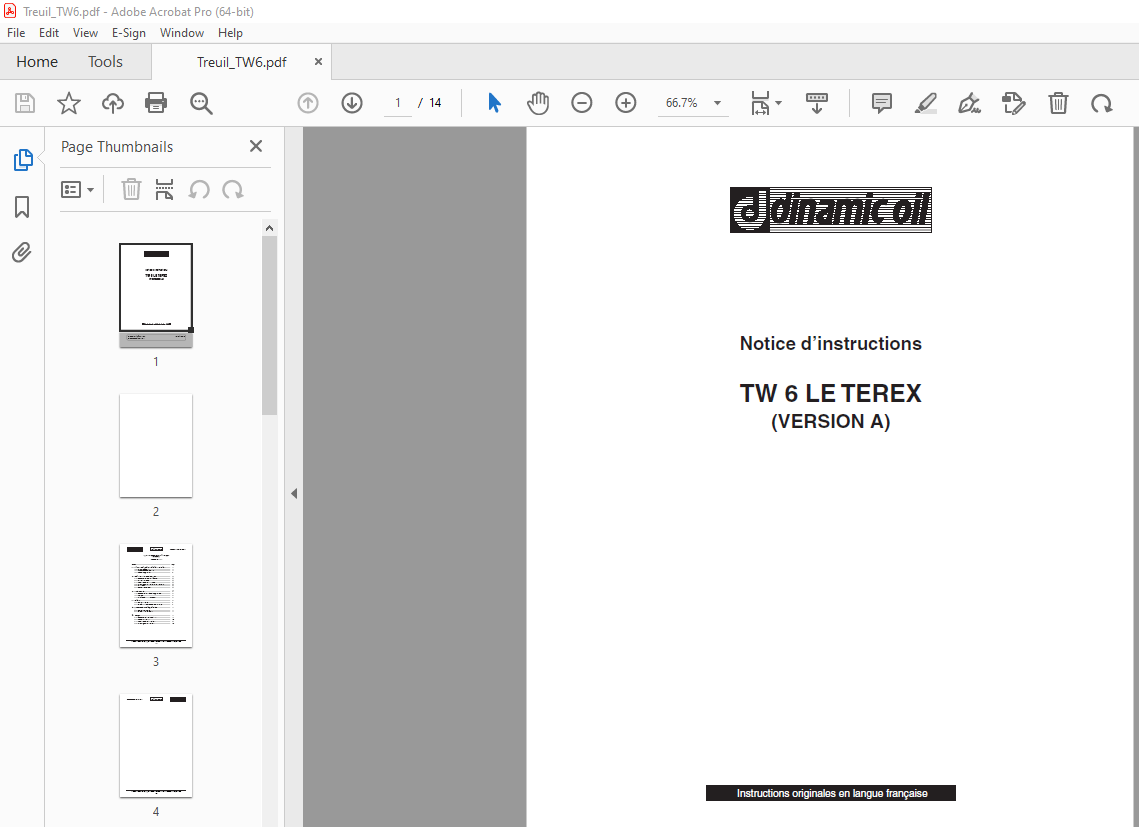The height and width of the screenshot is (827, 1139).
Task: Click the fit page width icon
Action: point(760,103)
